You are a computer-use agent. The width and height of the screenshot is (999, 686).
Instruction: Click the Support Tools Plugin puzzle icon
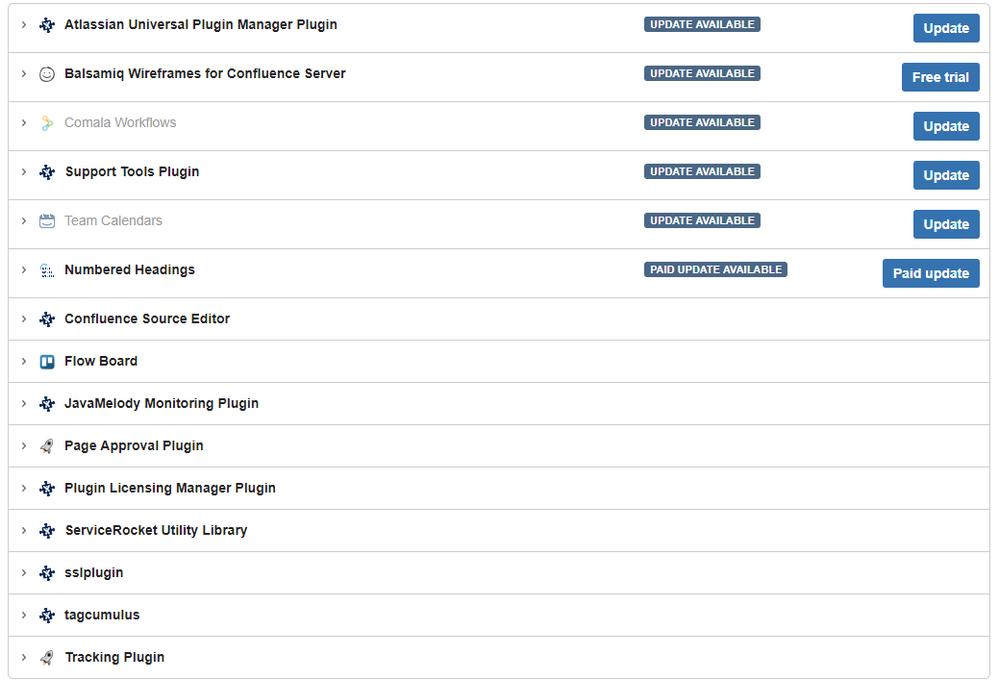tap(47, 172)
